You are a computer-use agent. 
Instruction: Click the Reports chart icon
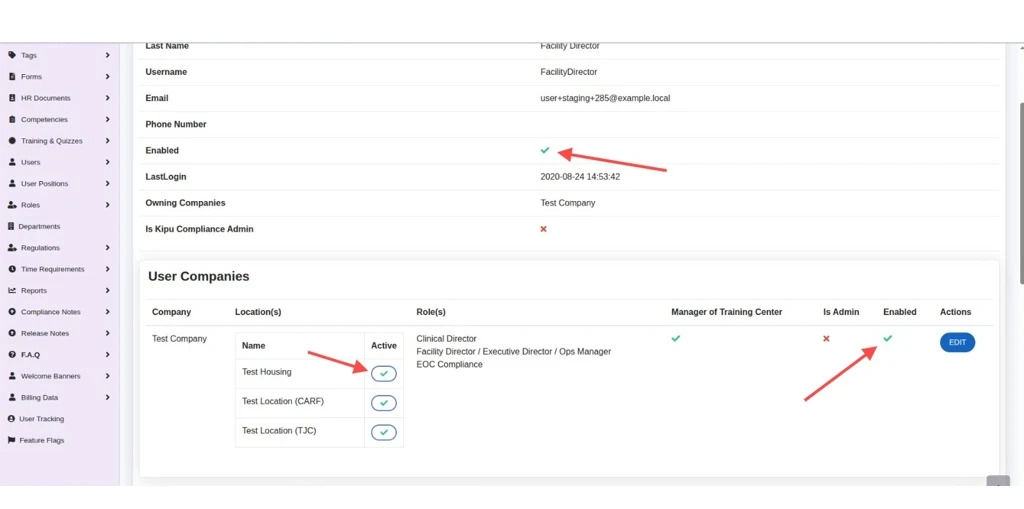click(x=12, y=290)
